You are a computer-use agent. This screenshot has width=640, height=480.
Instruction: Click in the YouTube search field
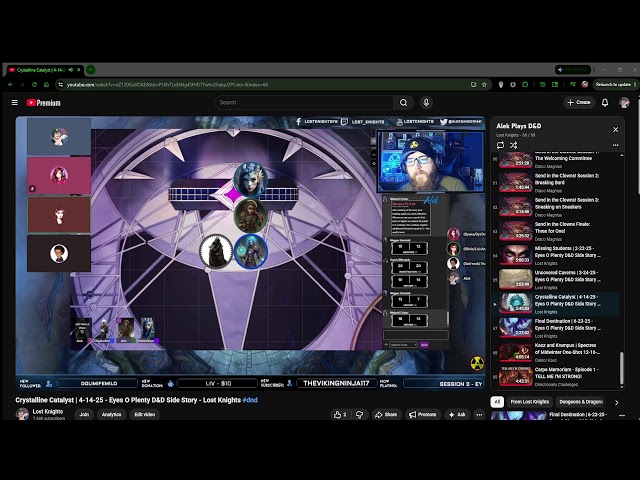304,102
